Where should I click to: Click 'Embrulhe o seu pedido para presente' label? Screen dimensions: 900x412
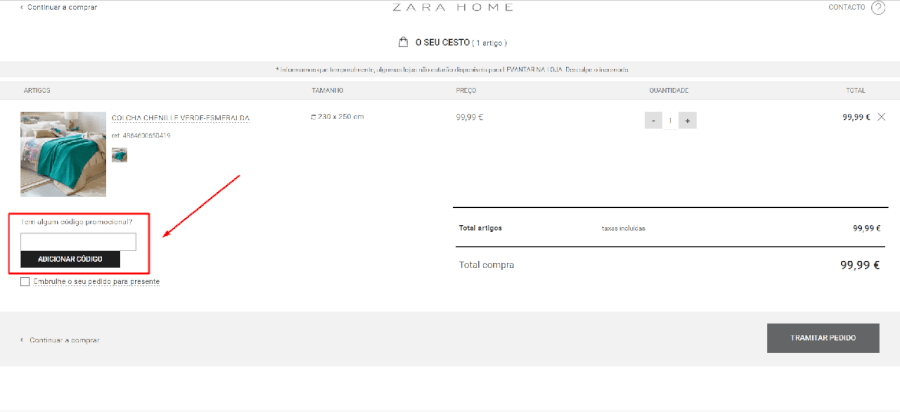96,282
